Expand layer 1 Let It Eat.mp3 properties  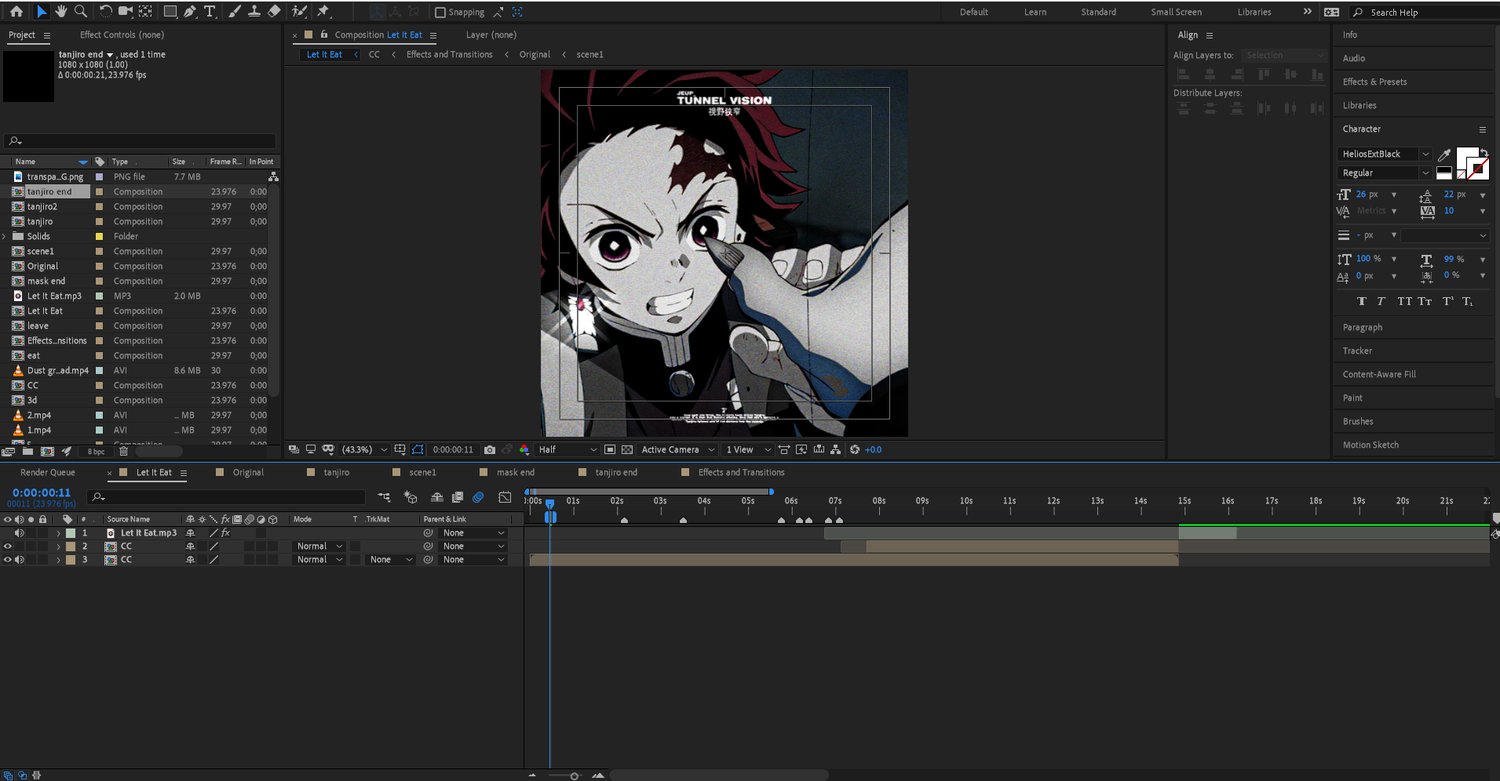[x=58, y=533]
